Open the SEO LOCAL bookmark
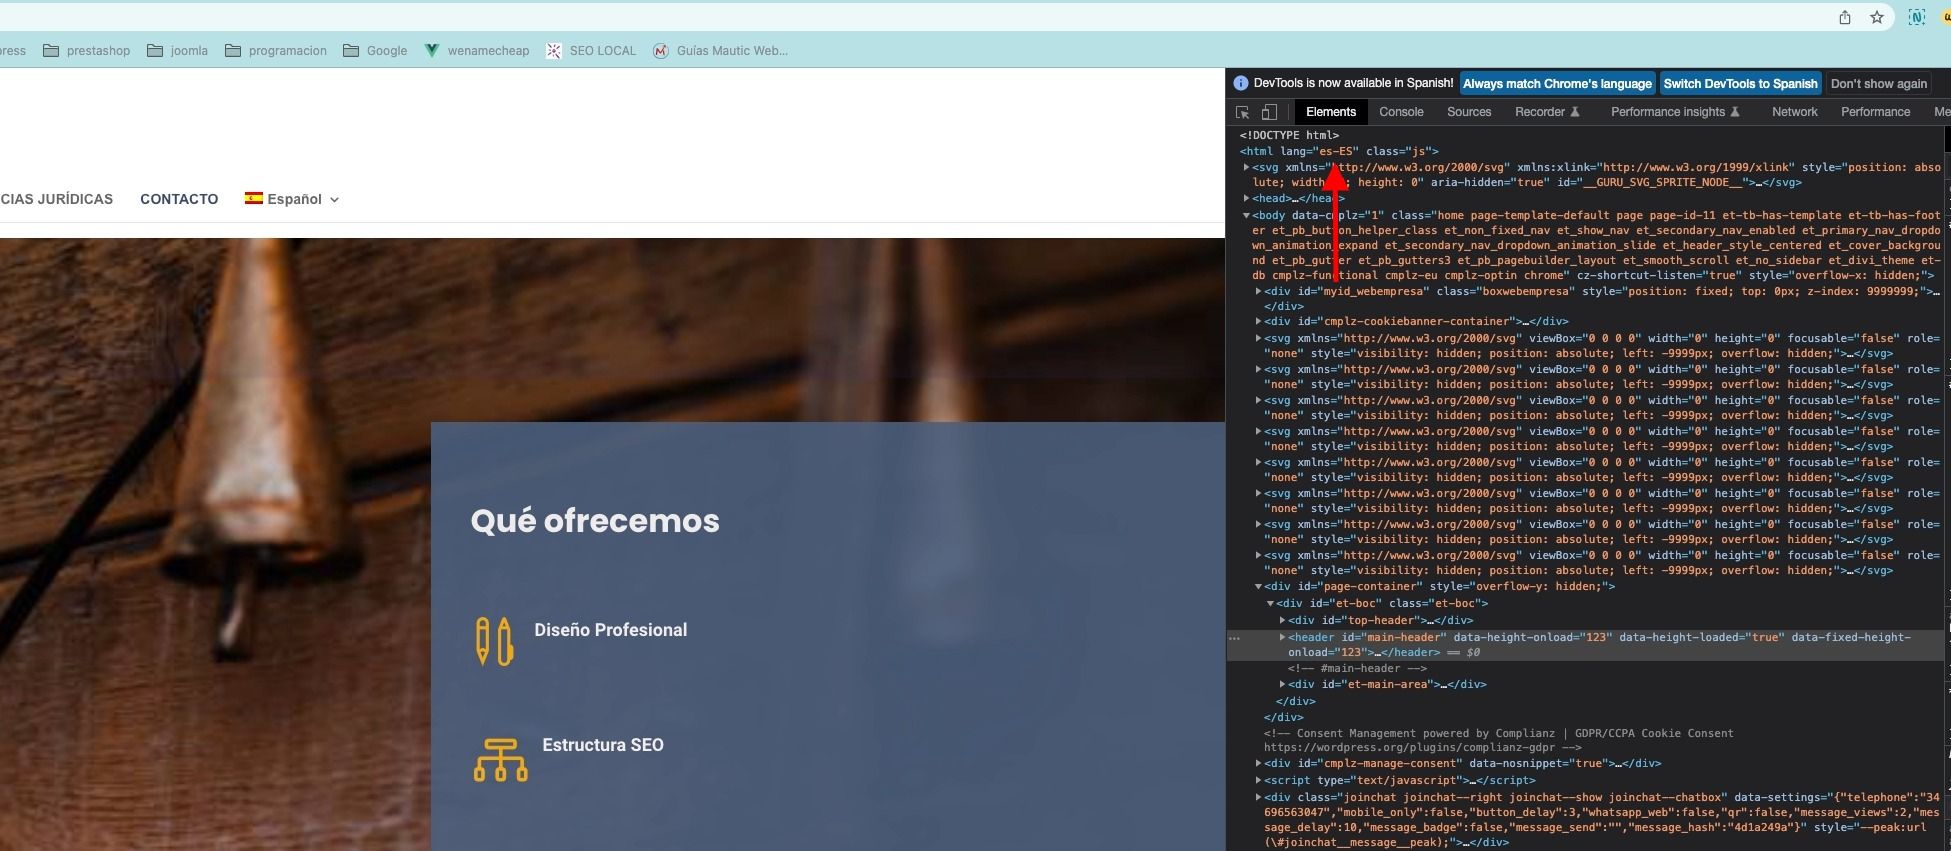 (591, 51)
